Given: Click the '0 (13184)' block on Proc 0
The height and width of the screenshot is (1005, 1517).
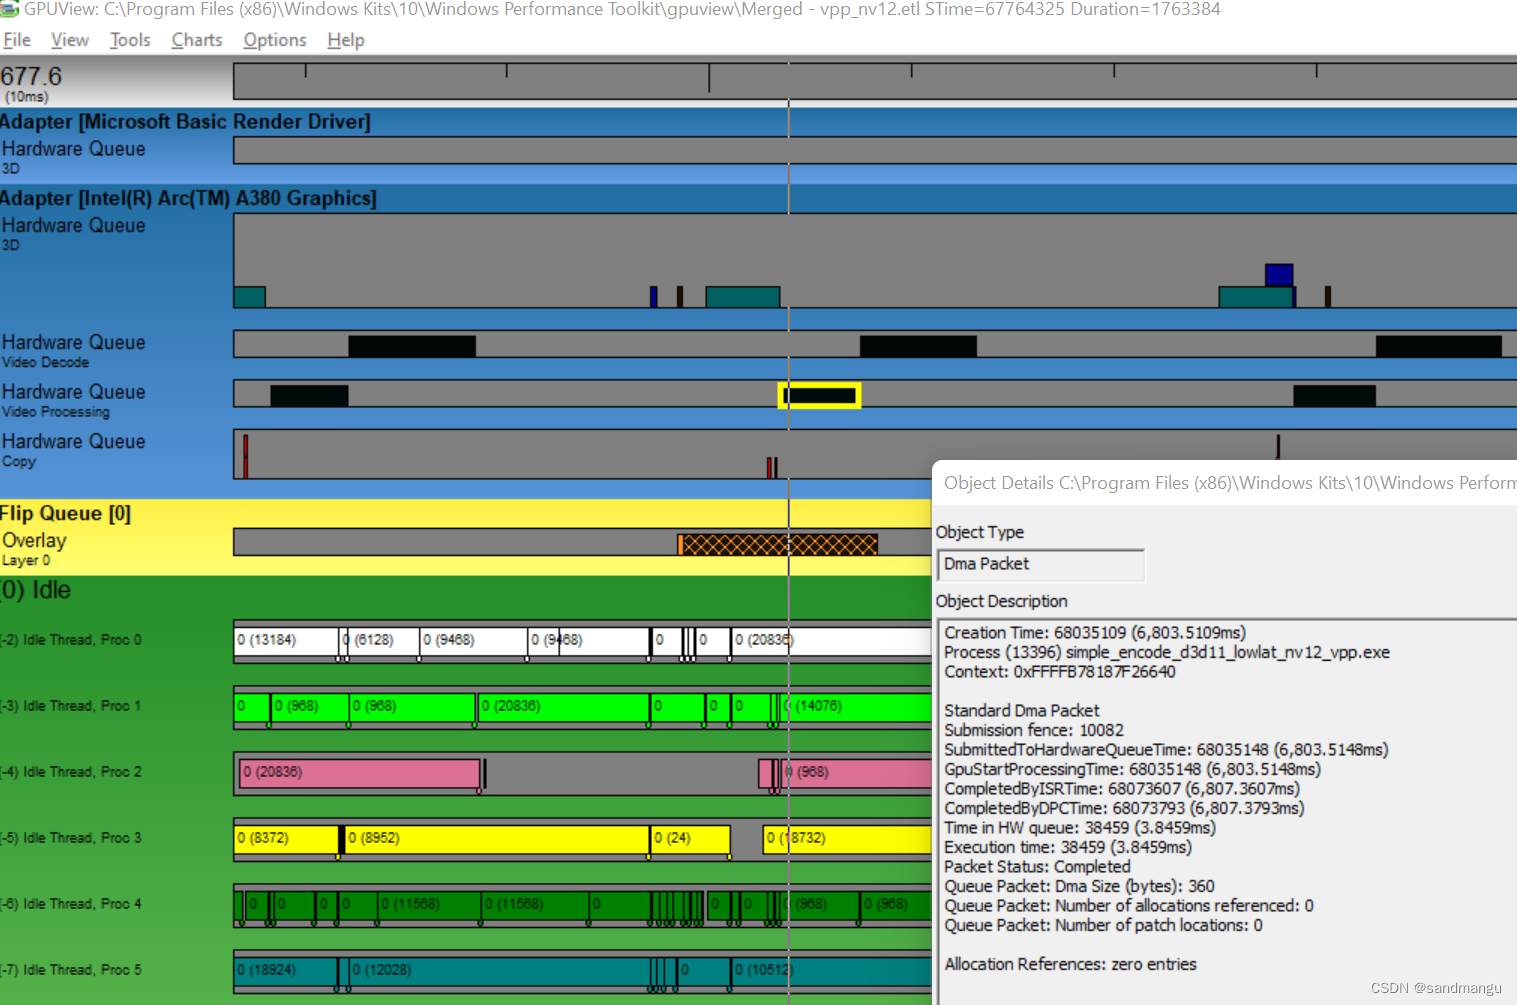Looking at the screenshot, I should [286, 640].
